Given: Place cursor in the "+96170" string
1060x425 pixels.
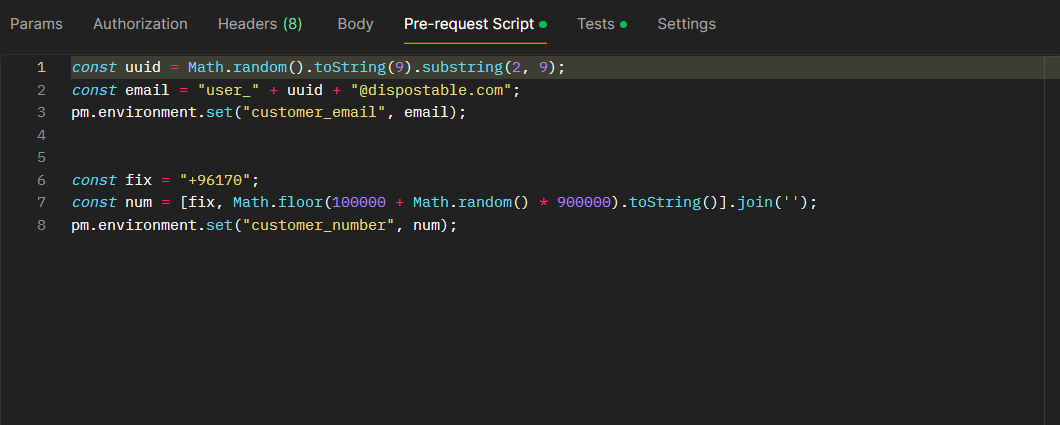Looking at the screenshot, I should [x=219, y=180].
